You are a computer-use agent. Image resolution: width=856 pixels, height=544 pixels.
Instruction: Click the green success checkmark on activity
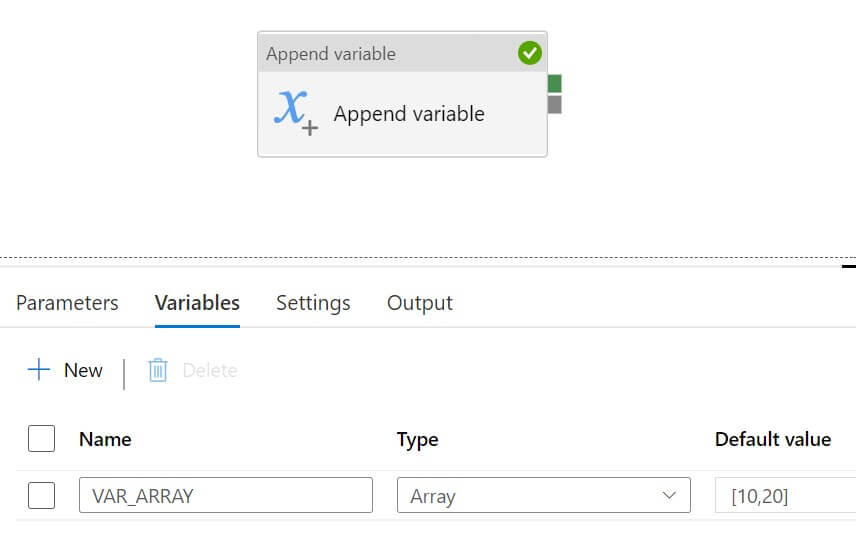pos(530,53)
